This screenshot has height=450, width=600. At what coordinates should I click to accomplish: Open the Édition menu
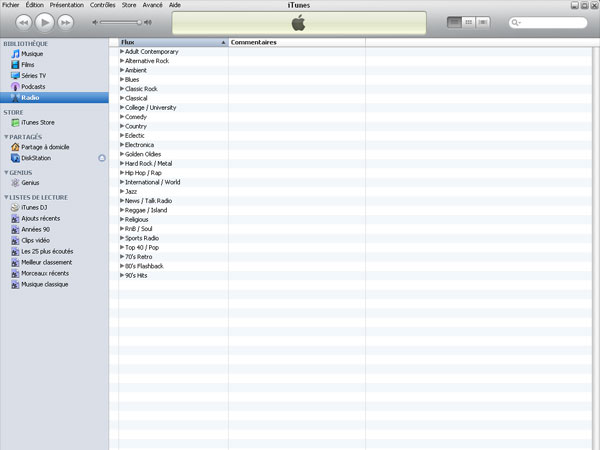[x=34, y=5]
